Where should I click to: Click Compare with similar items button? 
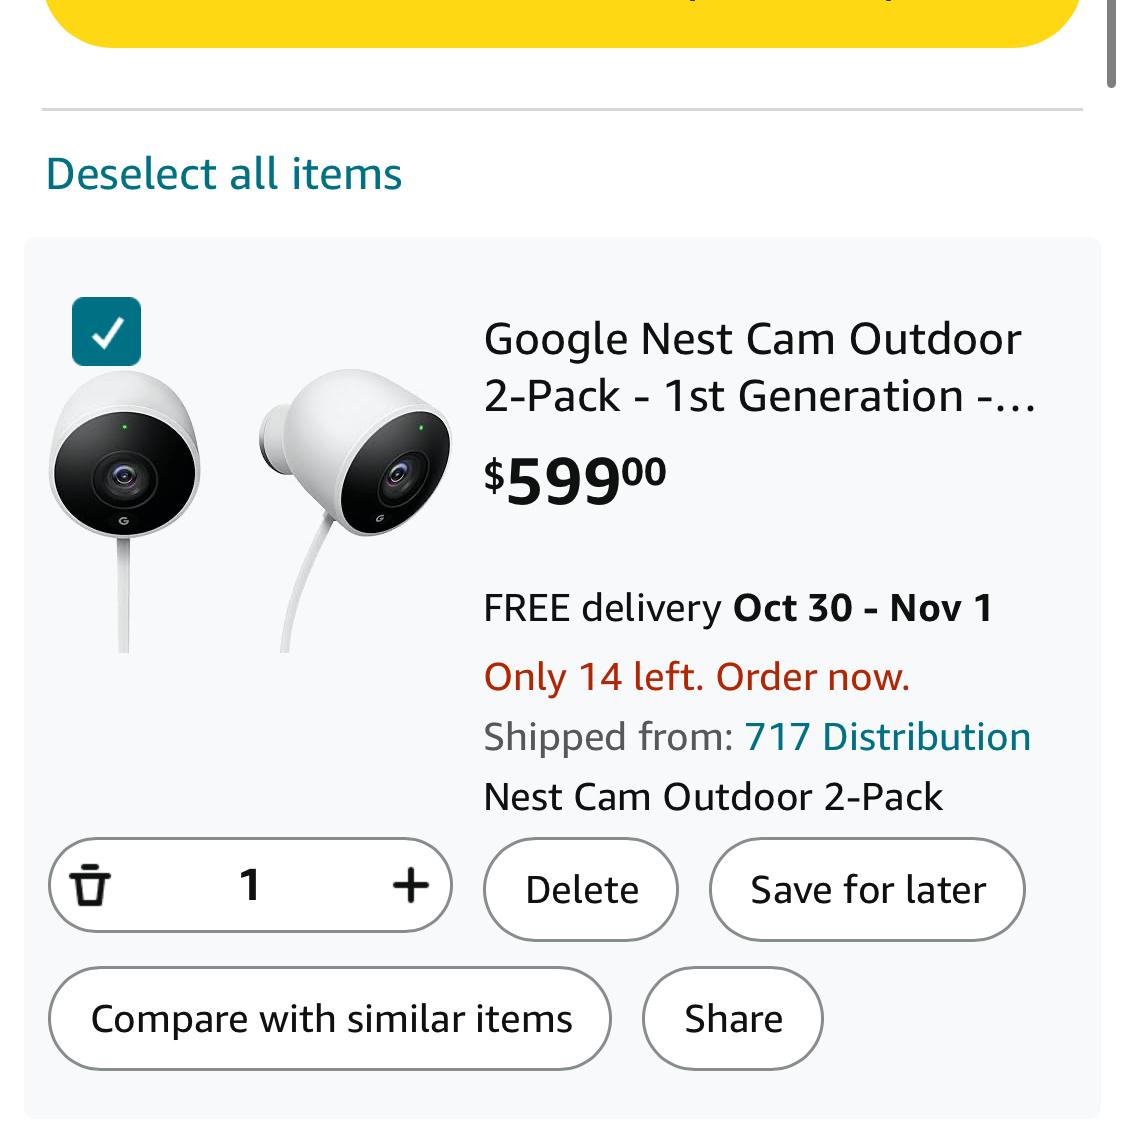click(x=330, y=1019)
